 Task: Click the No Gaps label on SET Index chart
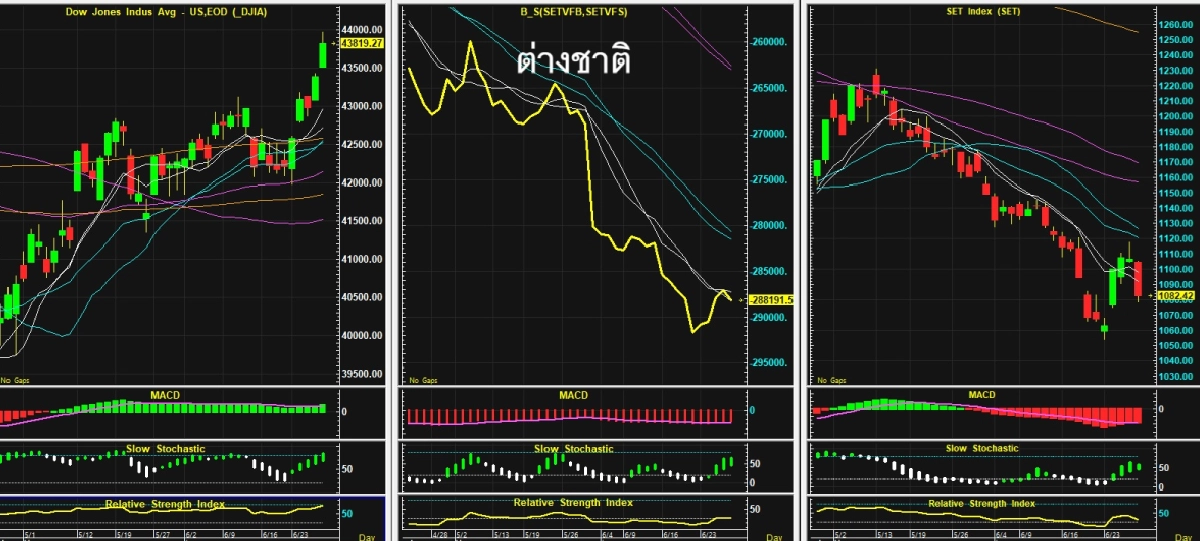click(829, 380)
